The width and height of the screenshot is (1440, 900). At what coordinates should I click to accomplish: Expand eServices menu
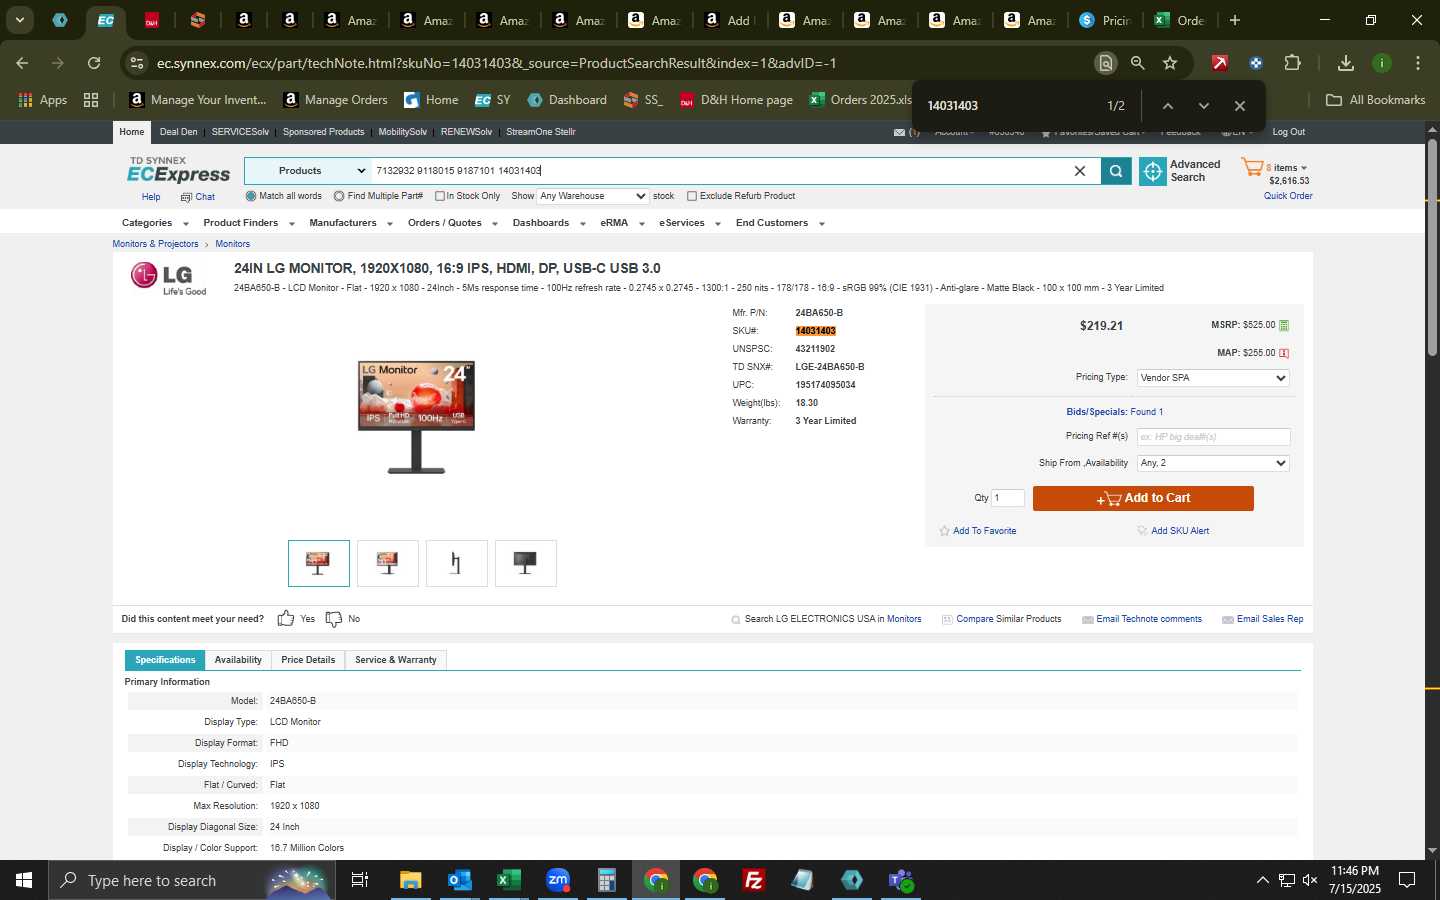click(x=690, y=223)
